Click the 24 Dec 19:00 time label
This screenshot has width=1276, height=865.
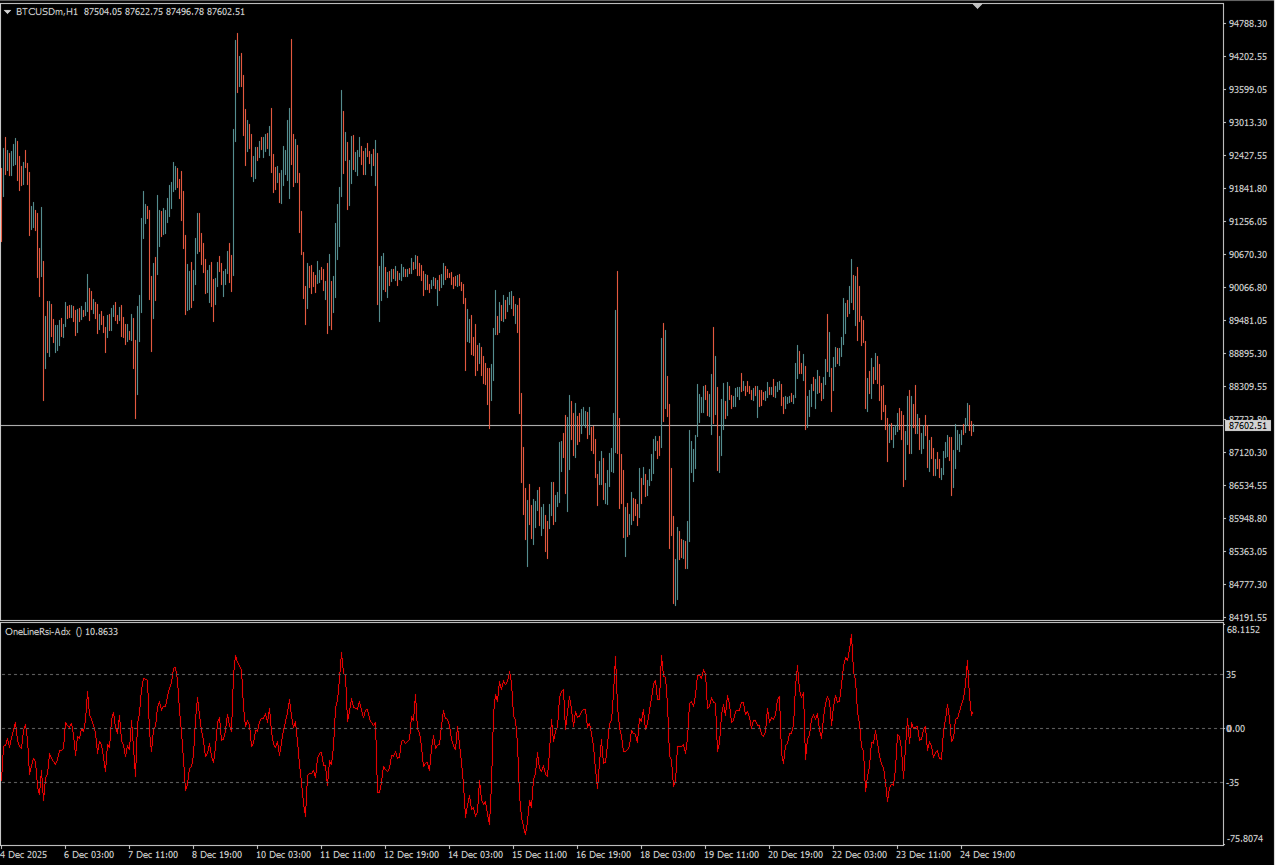tap(990, 855)
